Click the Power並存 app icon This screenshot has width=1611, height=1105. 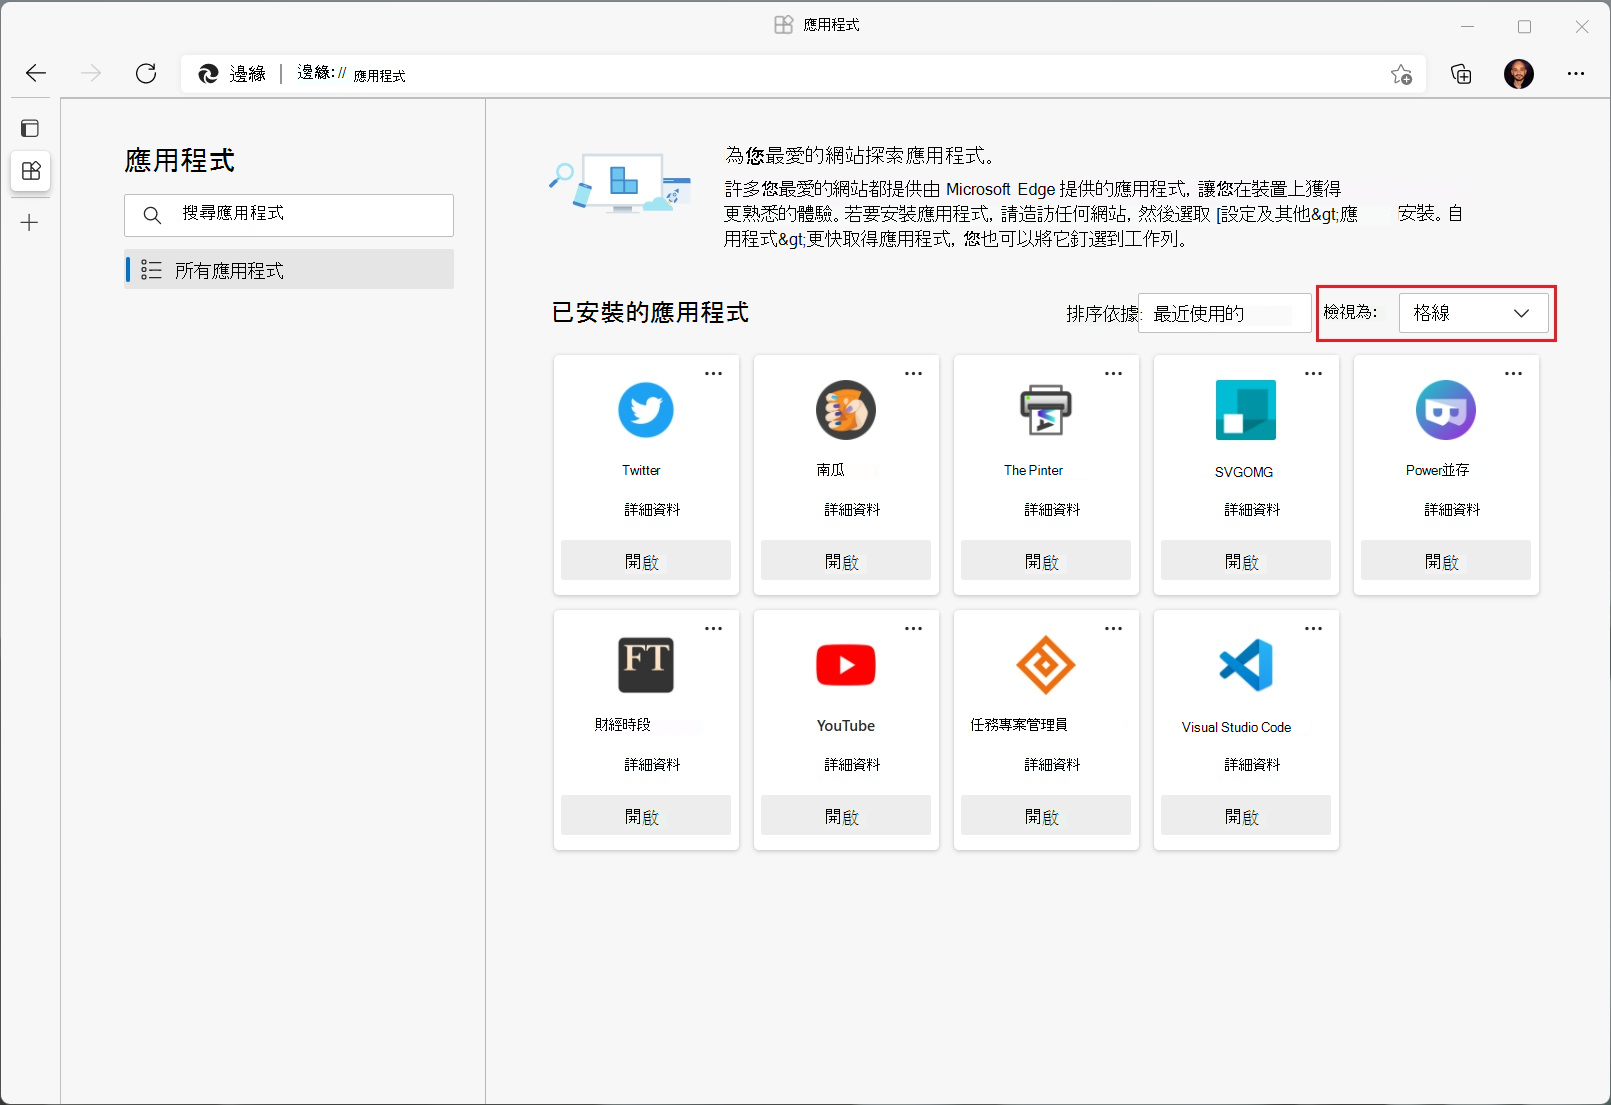pos(1446,410)
